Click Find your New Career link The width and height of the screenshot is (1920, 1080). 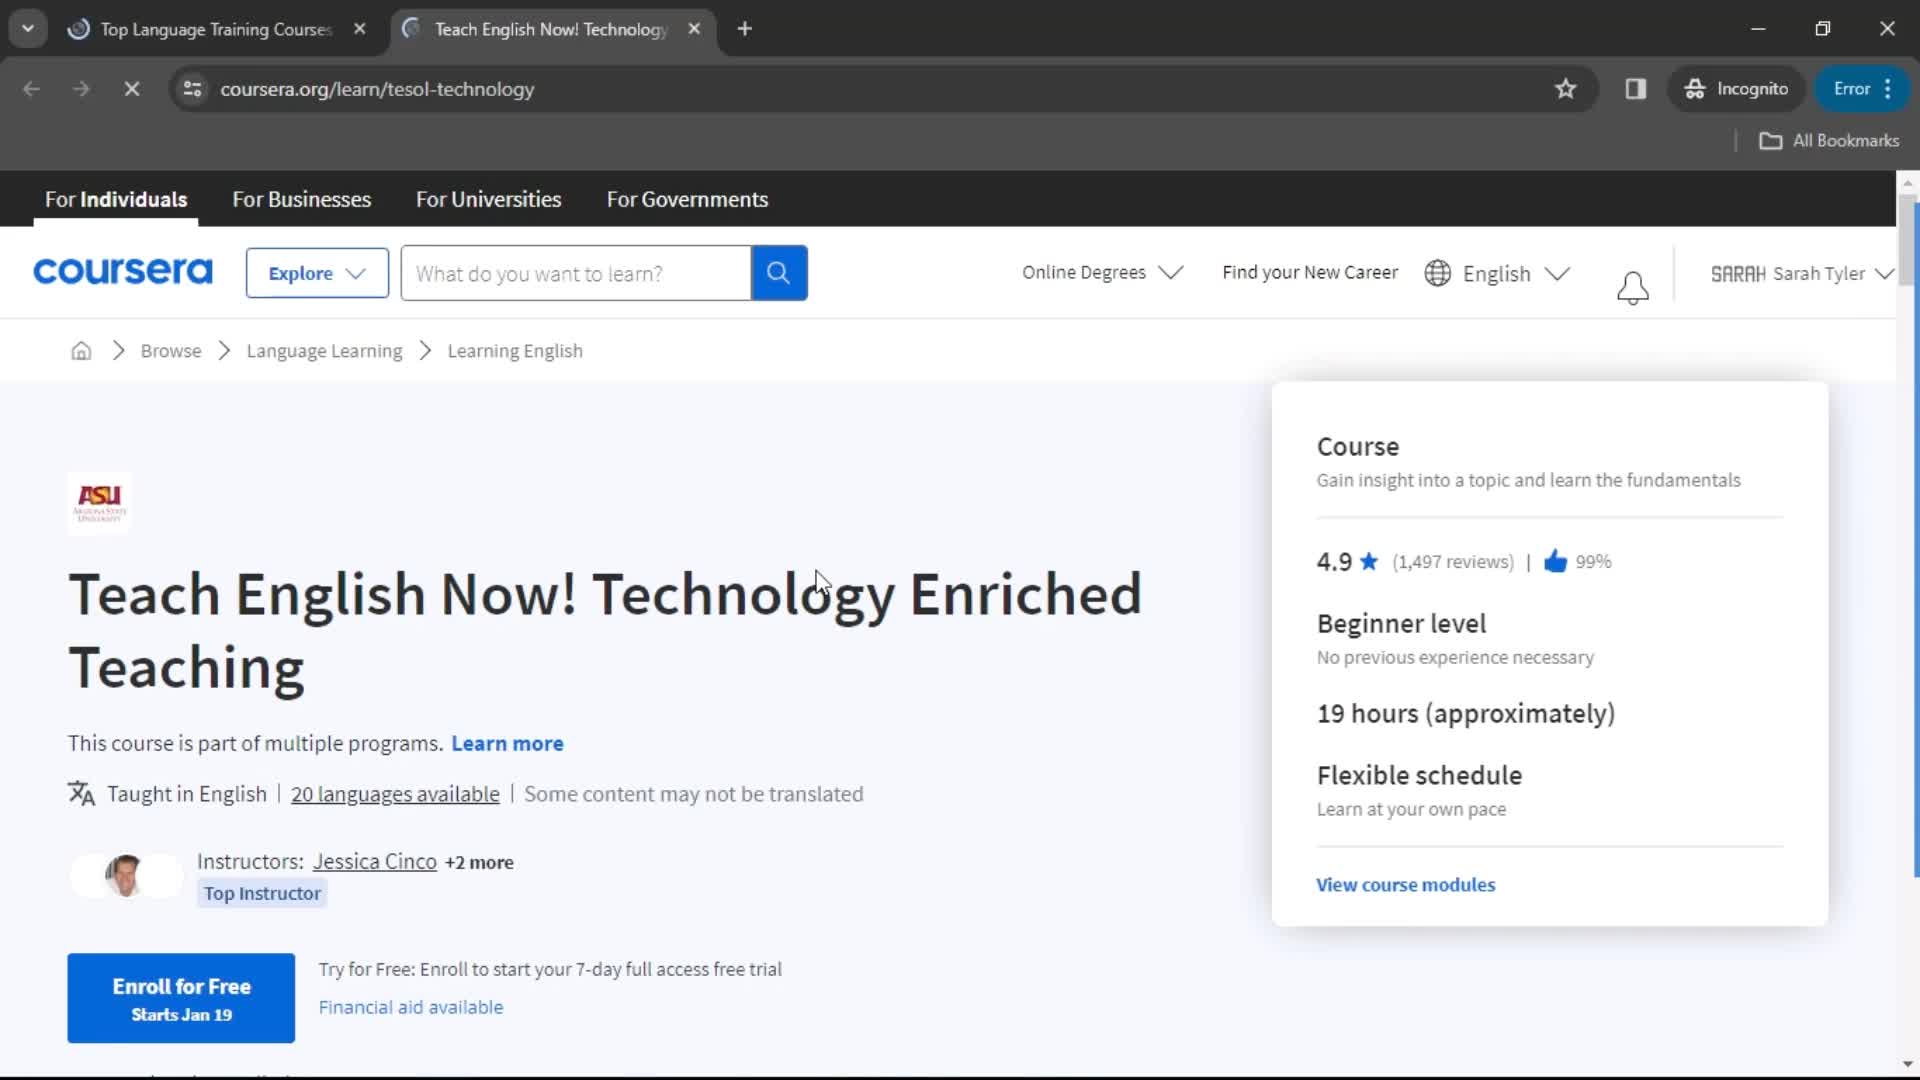click(x=1310, y=272)
